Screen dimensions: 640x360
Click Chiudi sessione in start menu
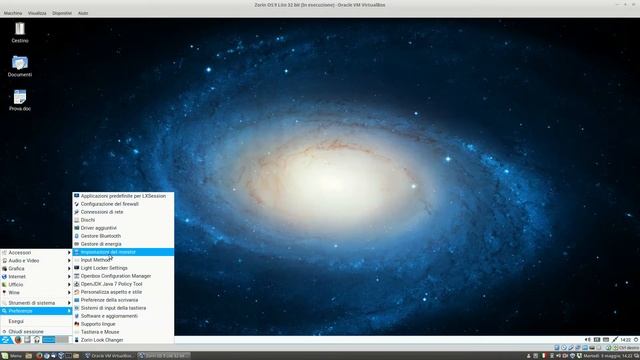(36, 332)
